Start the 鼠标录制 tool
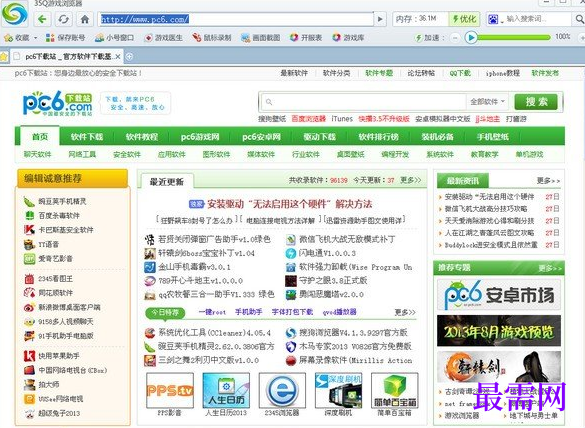The image size is (585, 428). [x=212, y=38]
